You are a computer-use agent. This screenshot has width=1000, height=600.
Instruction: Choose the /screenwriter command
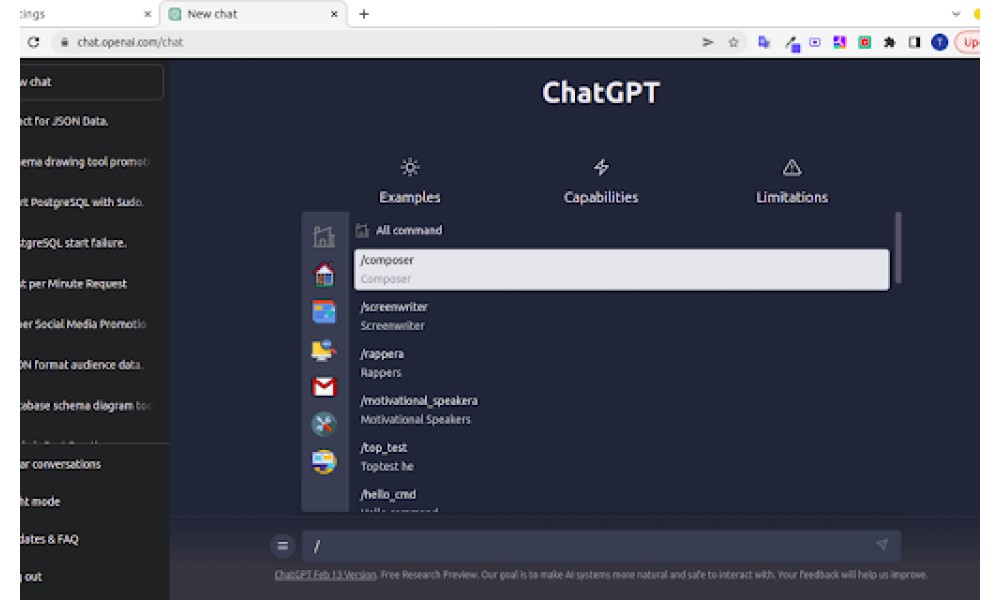click(621, 316)
